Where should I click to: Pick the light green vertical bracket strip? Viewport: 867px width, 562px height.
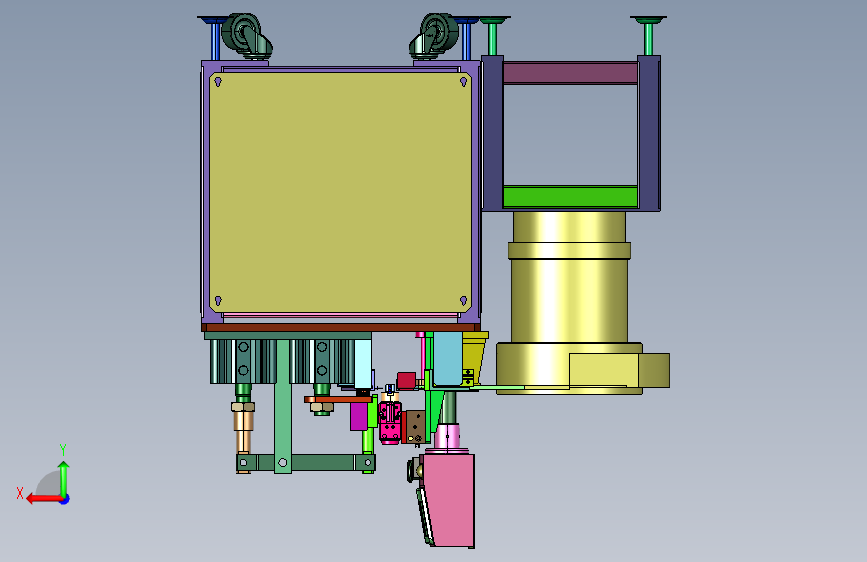(283, 407)
